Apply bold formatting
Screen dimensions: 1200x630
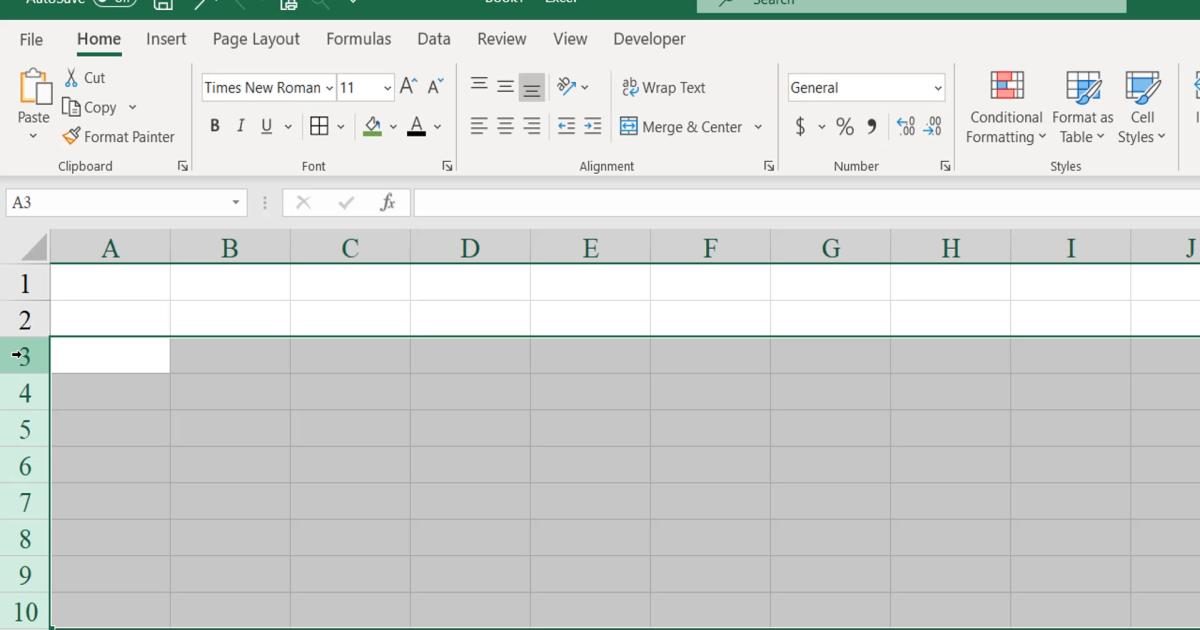click(x=214, y=125)
